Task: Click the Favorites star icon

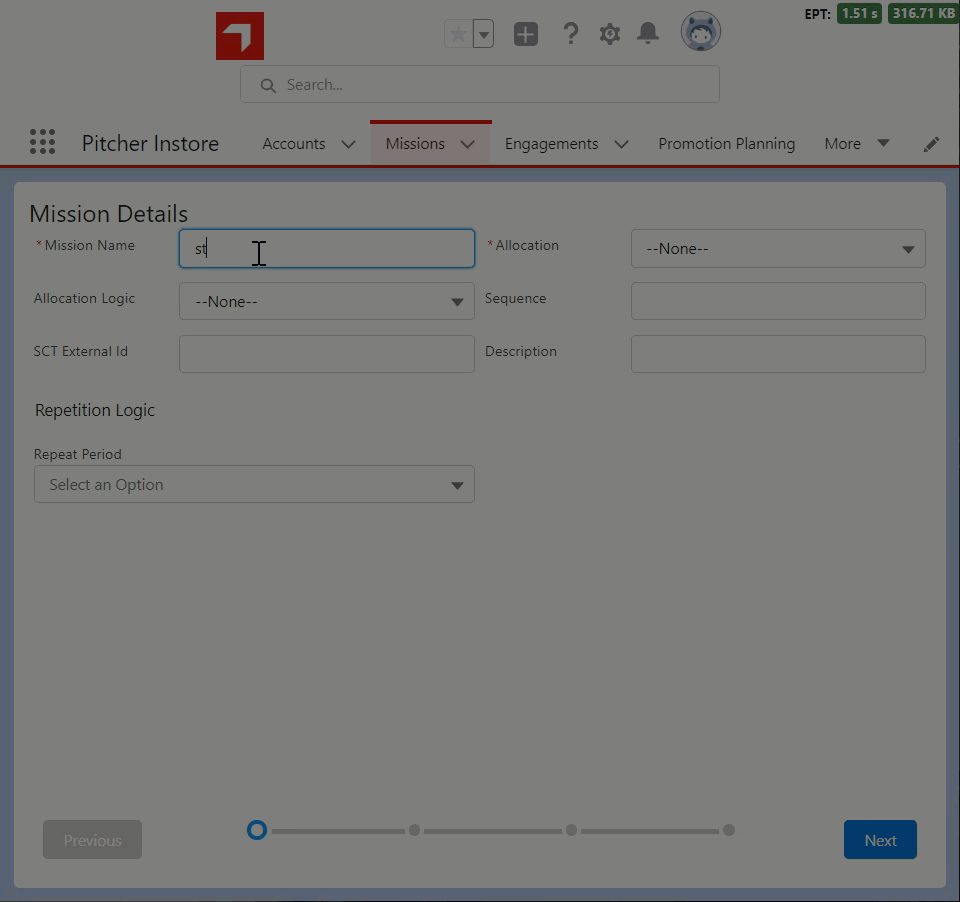Action: click(x=458, y=34)
